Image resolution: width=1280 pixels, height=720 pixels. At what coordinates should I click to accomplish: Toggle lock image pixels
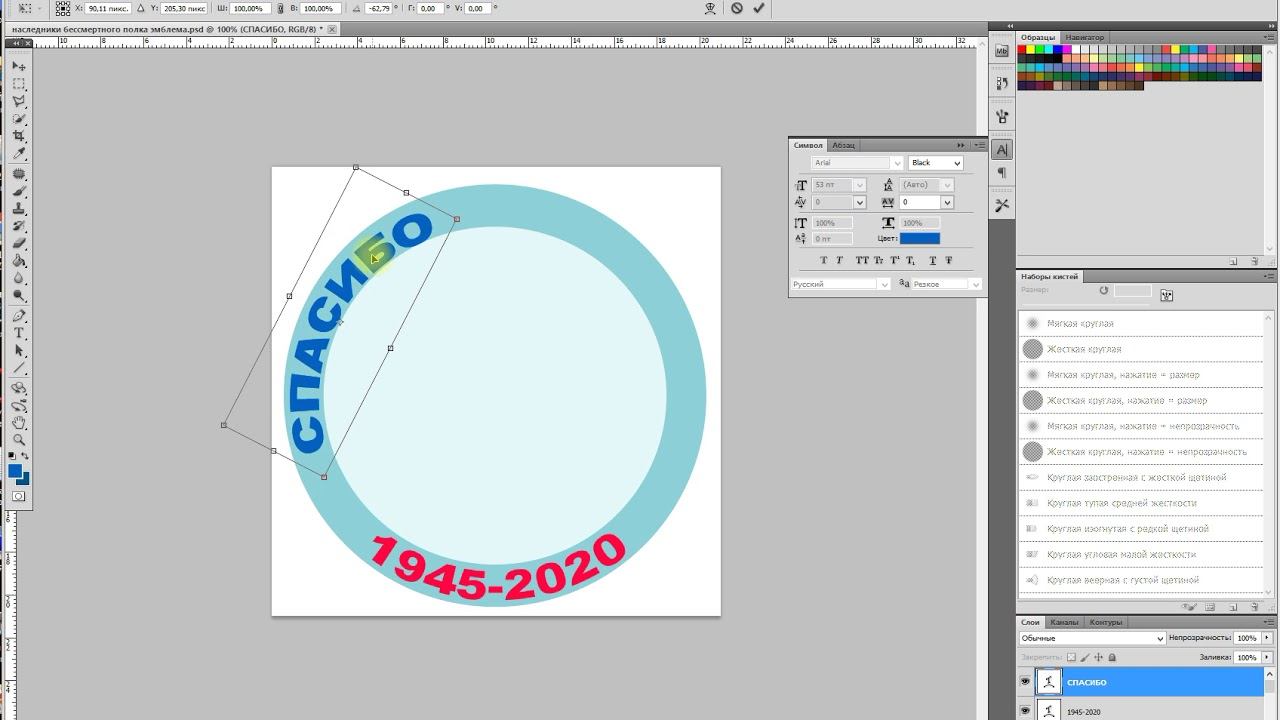coord(1085,657)
